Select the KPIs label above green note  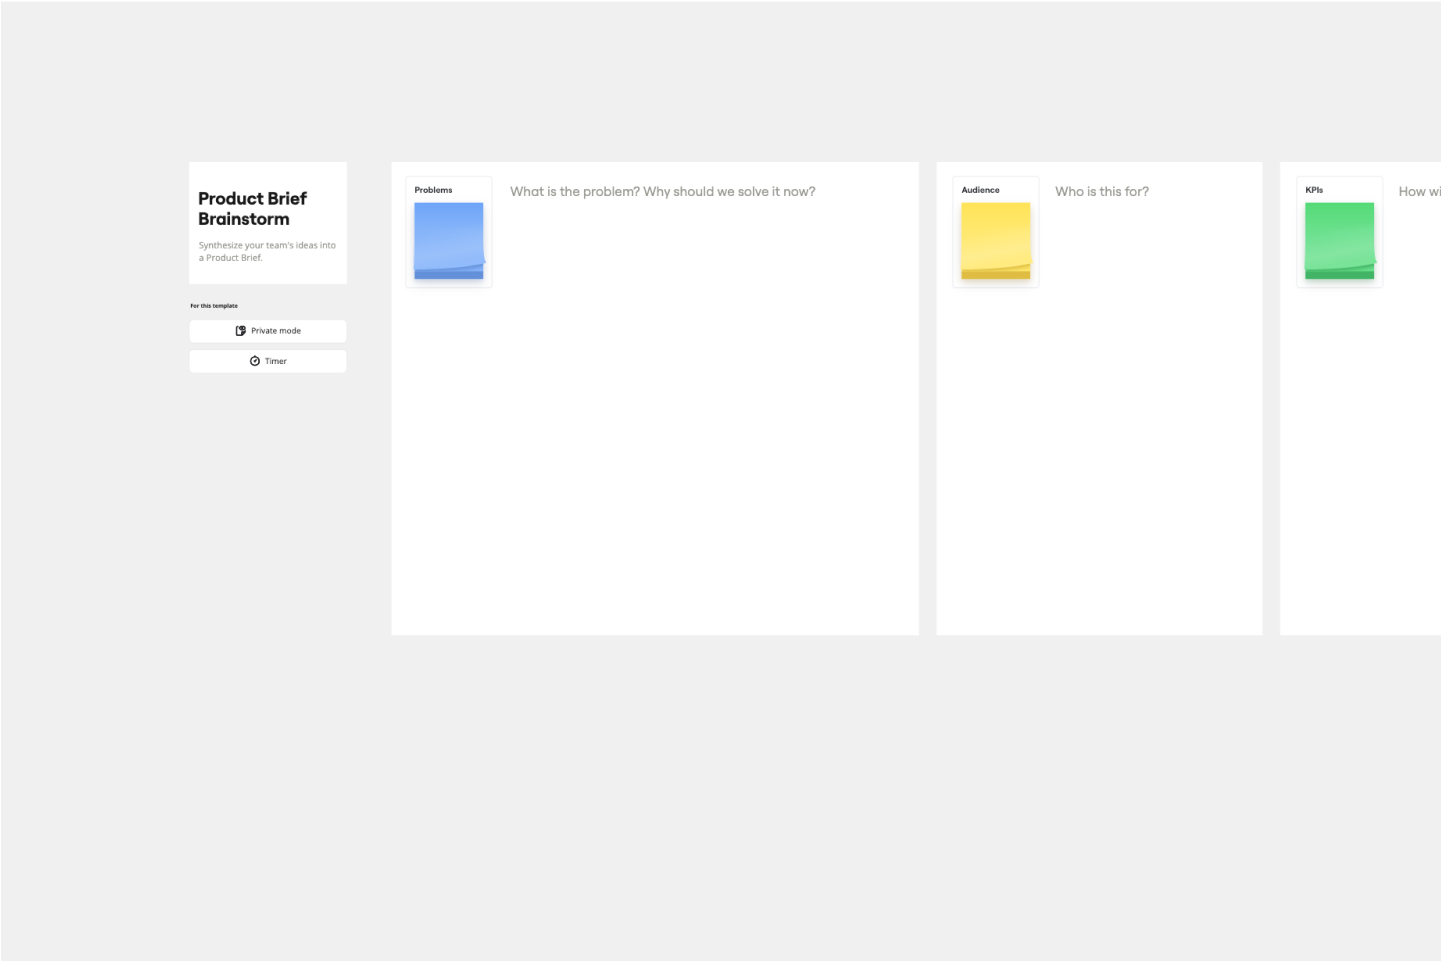pyautogui.click(x=1314, y=190)
